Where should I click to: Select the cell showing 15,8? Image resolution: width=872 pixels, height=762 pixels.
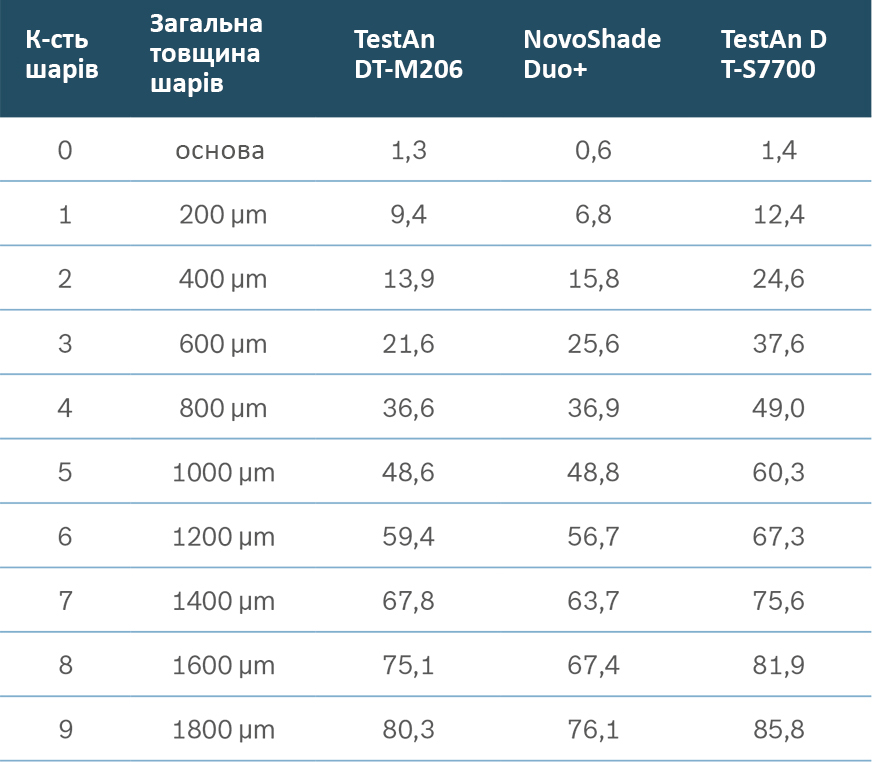pos(592,279)
